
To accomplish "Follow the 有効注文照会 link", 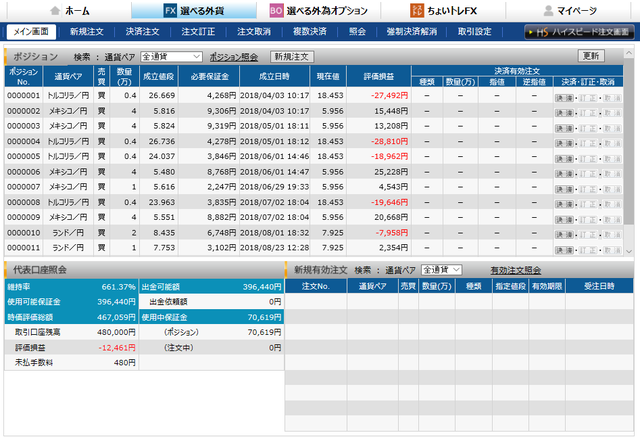I will [516, 270].
